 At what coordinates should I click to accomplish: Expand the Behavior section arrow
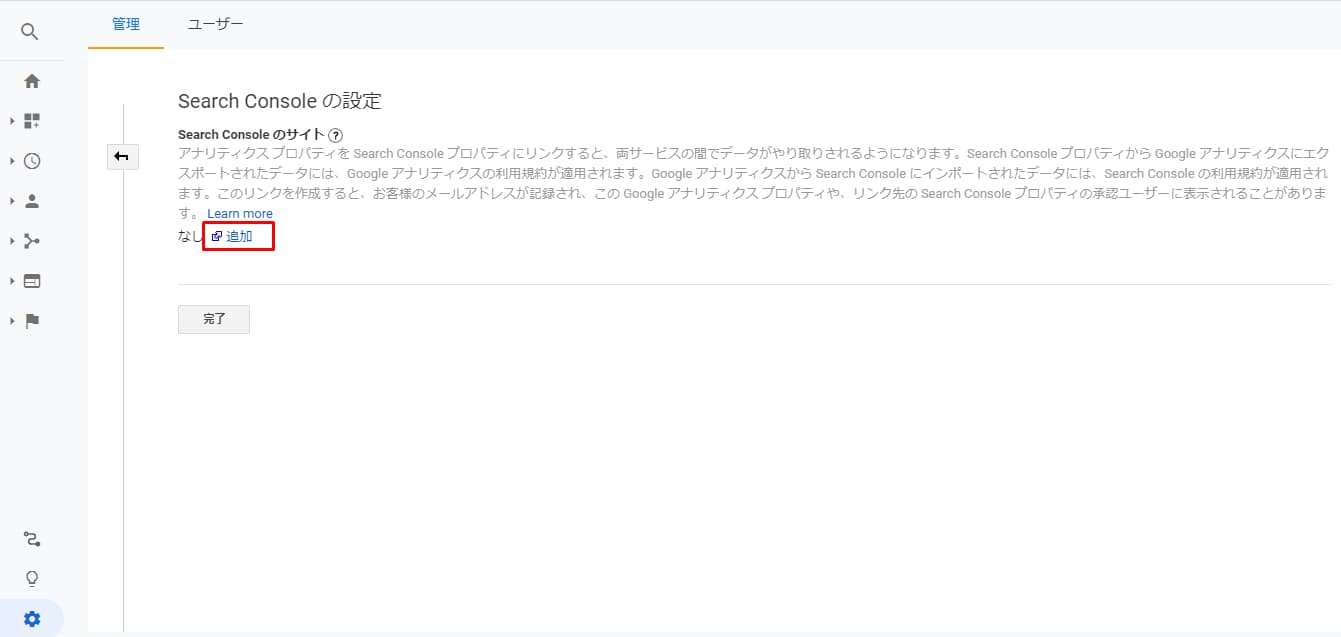point(12,281)
